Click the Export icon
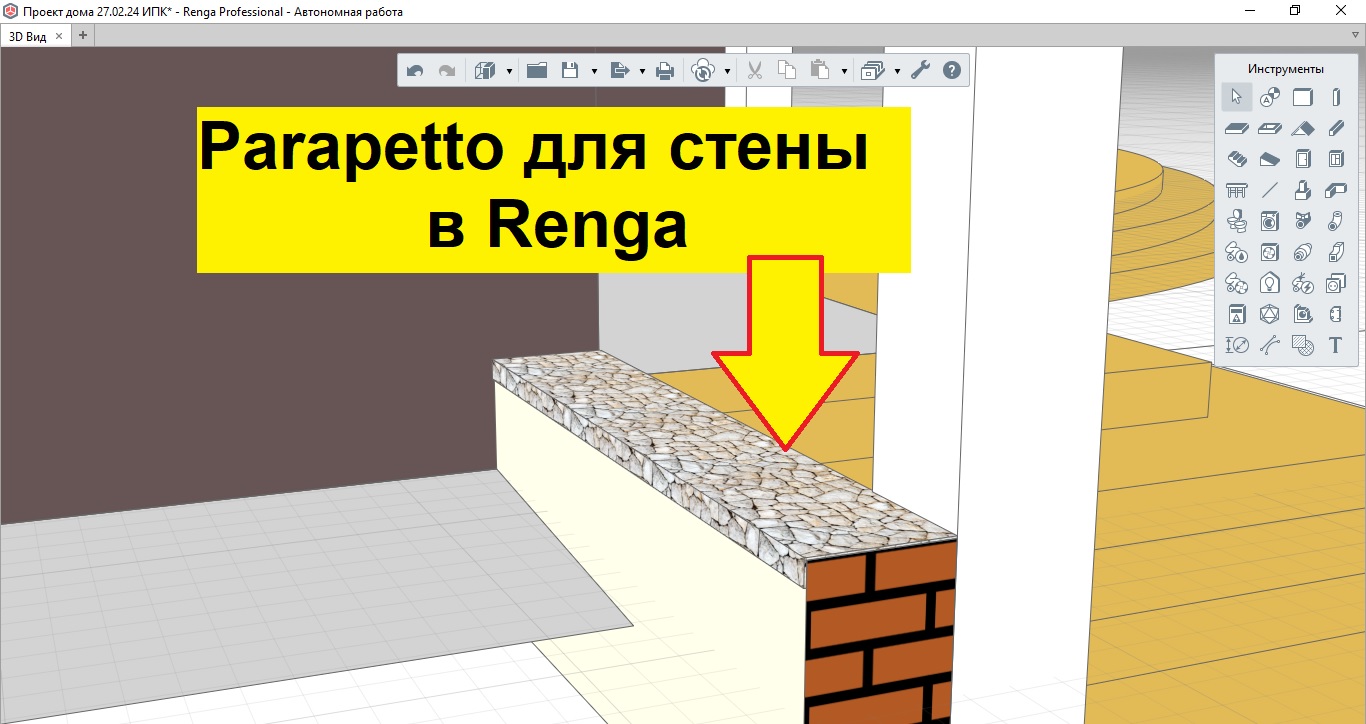This screenshot has height=724, width=1366. click(618, 71)
